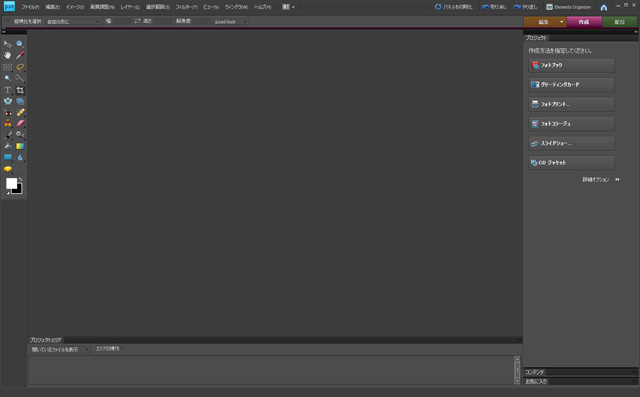Select the Paint Bucket tool

pos(8,146)
